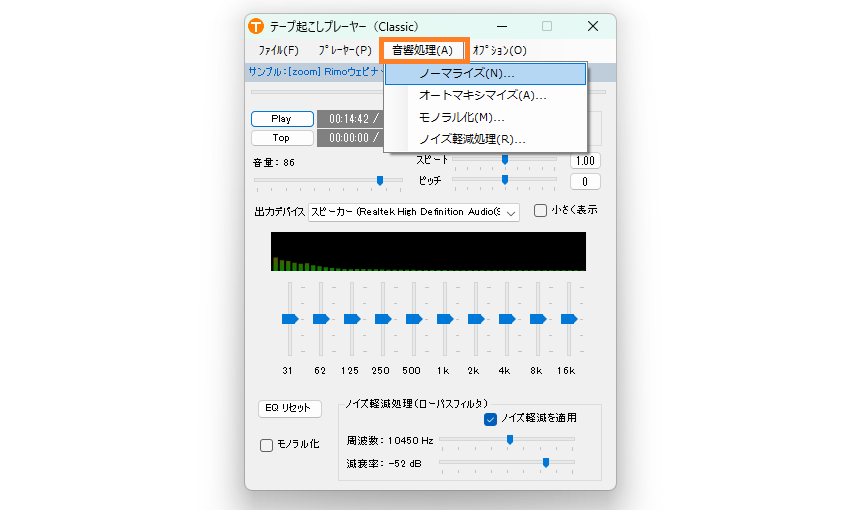Click the EQ リセット button

point(289,408)
